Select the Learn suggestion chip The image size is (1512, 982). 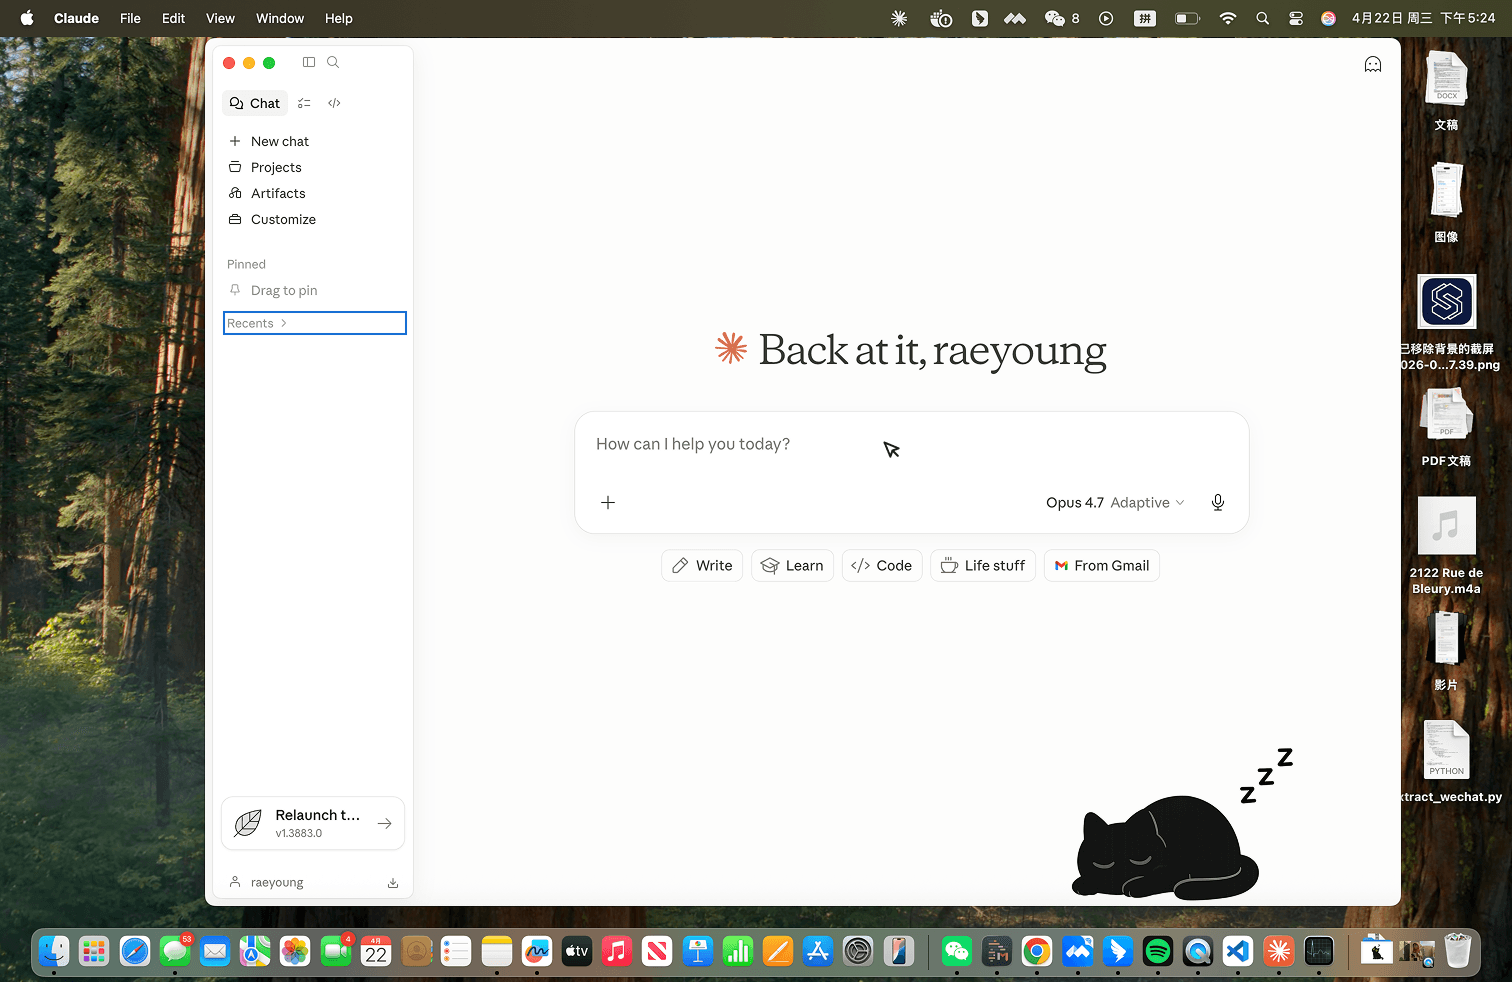pos(792,566)
